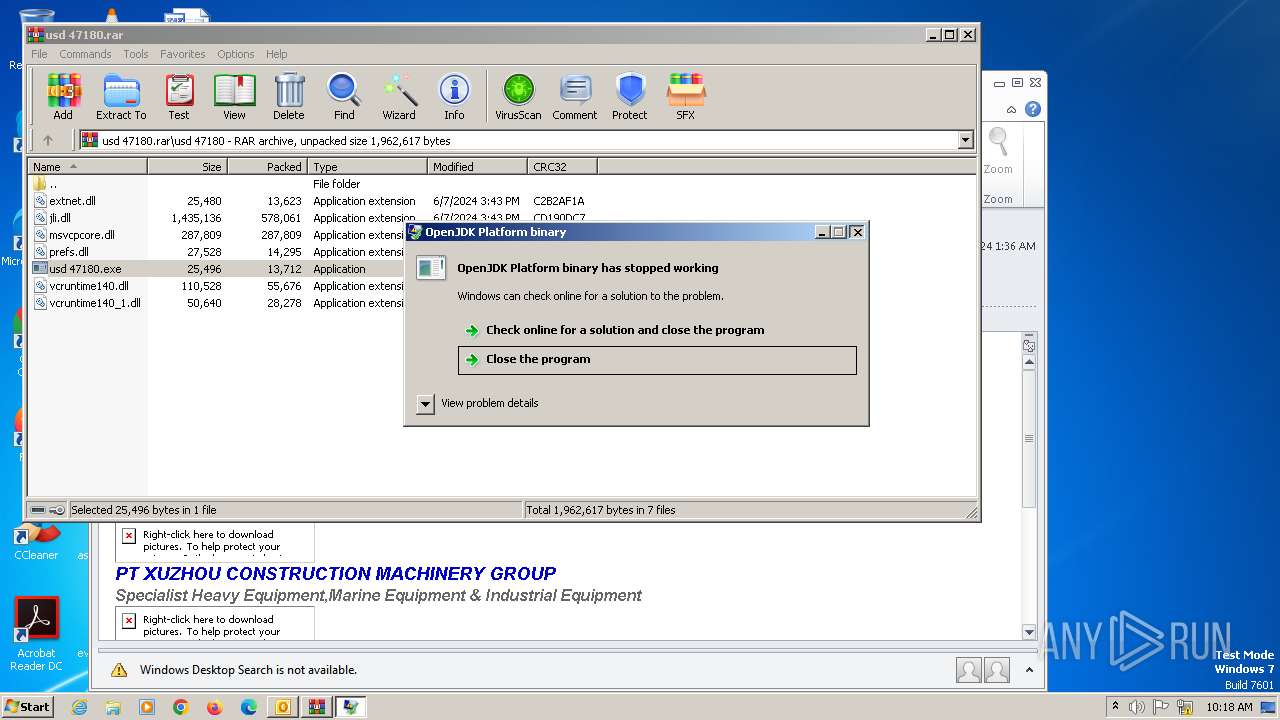This screenshot has width=1280, height=720.
Task: Open Internet Explorer from taskbar
Action: click(x=79, y=707)
